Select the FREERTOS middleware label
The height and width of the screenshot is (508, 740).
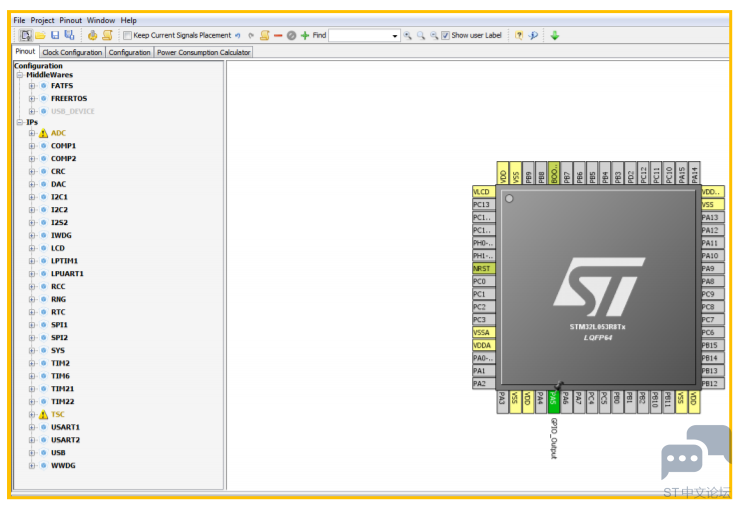(69, 99)
